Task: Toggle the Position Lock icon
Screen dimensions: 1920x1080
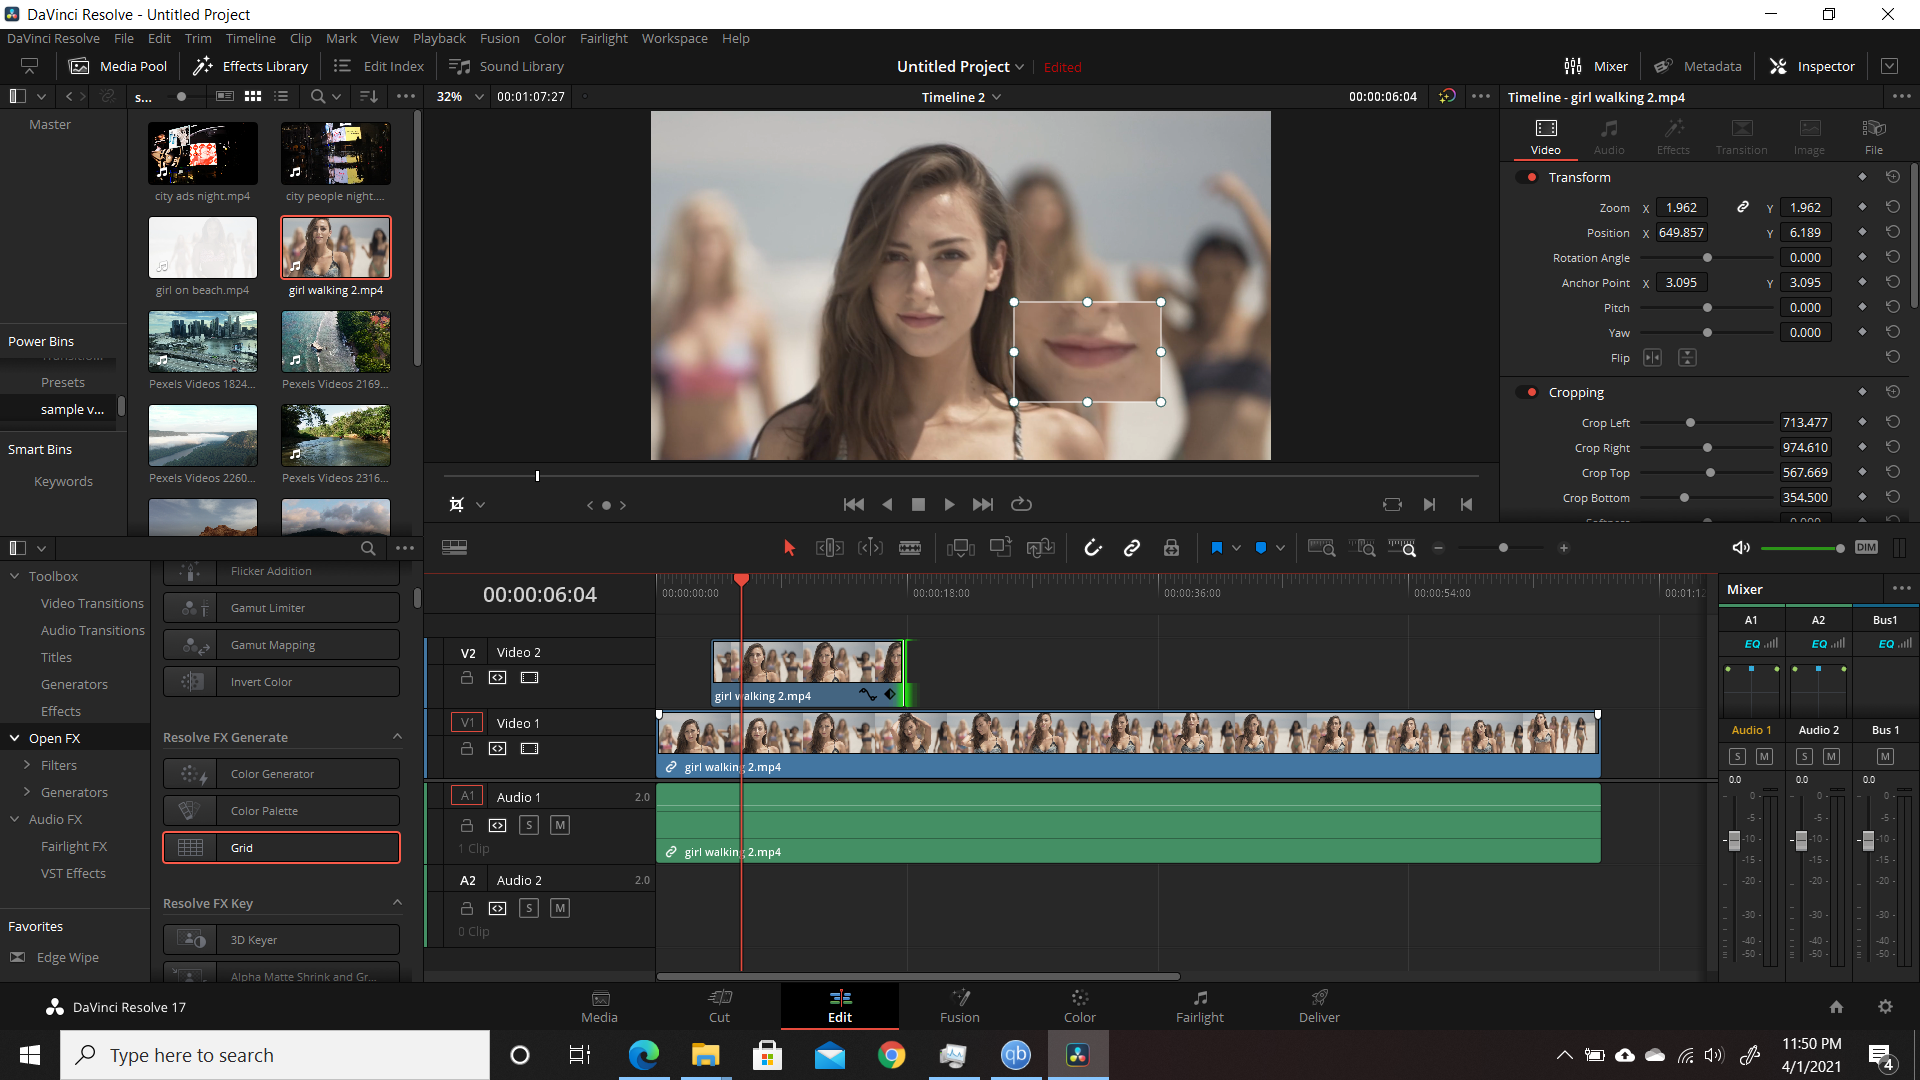Action: [x=1171, y=548]
